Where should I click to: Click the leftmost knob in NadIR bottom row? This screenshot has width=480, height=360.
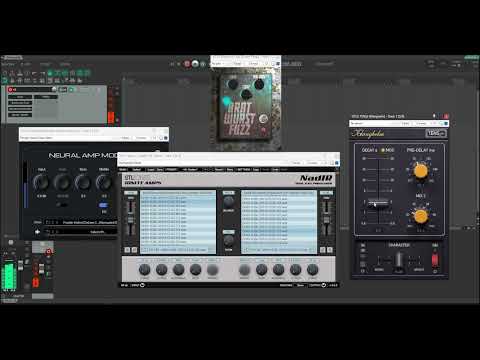144,269
